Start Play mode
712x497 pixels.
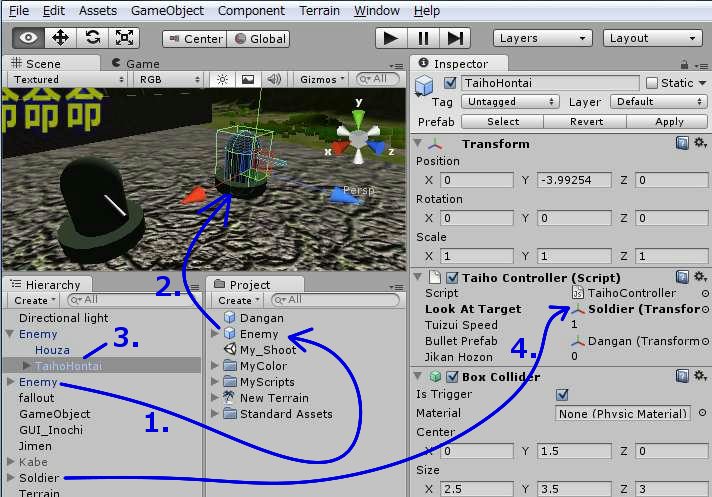coord(391,38)
